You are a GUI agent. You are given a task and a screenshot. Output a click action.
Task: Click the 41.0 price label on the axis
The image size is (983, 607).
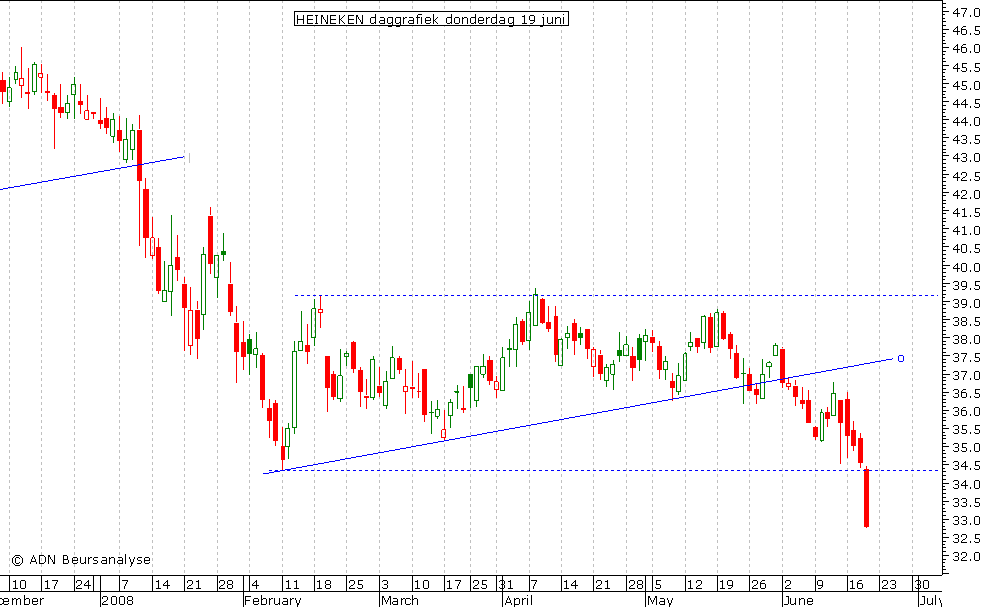(x=966, y=230)
